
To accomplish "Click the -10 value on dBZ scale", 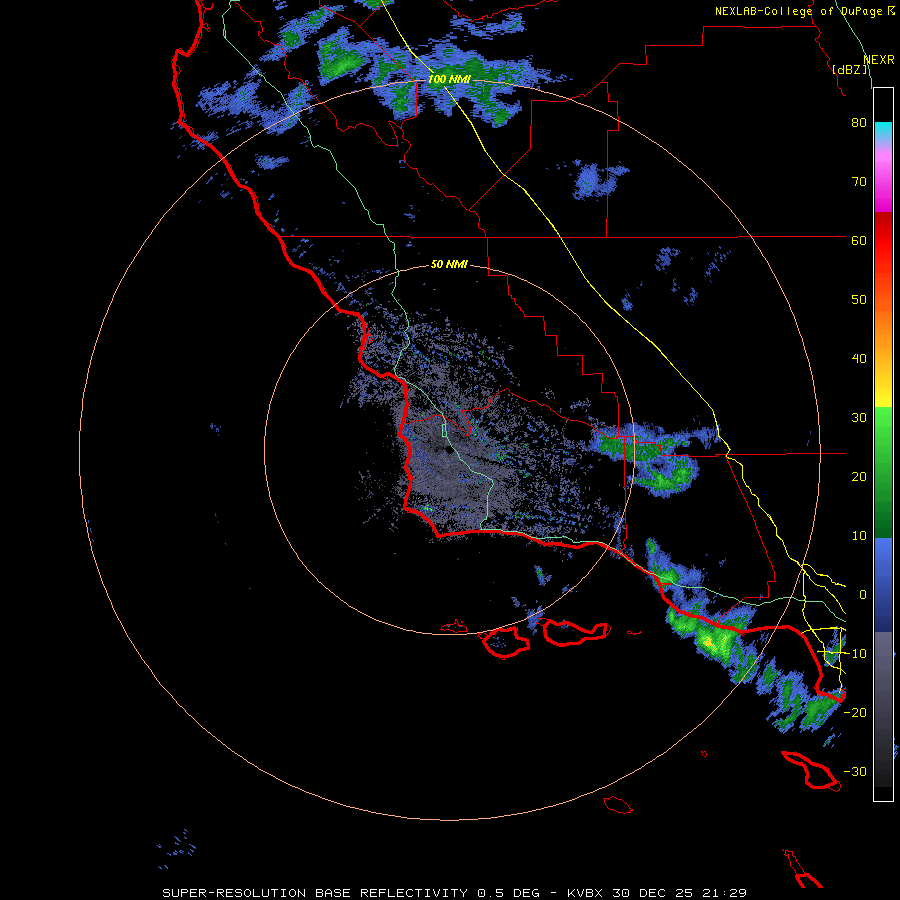I will click(855, 653).
